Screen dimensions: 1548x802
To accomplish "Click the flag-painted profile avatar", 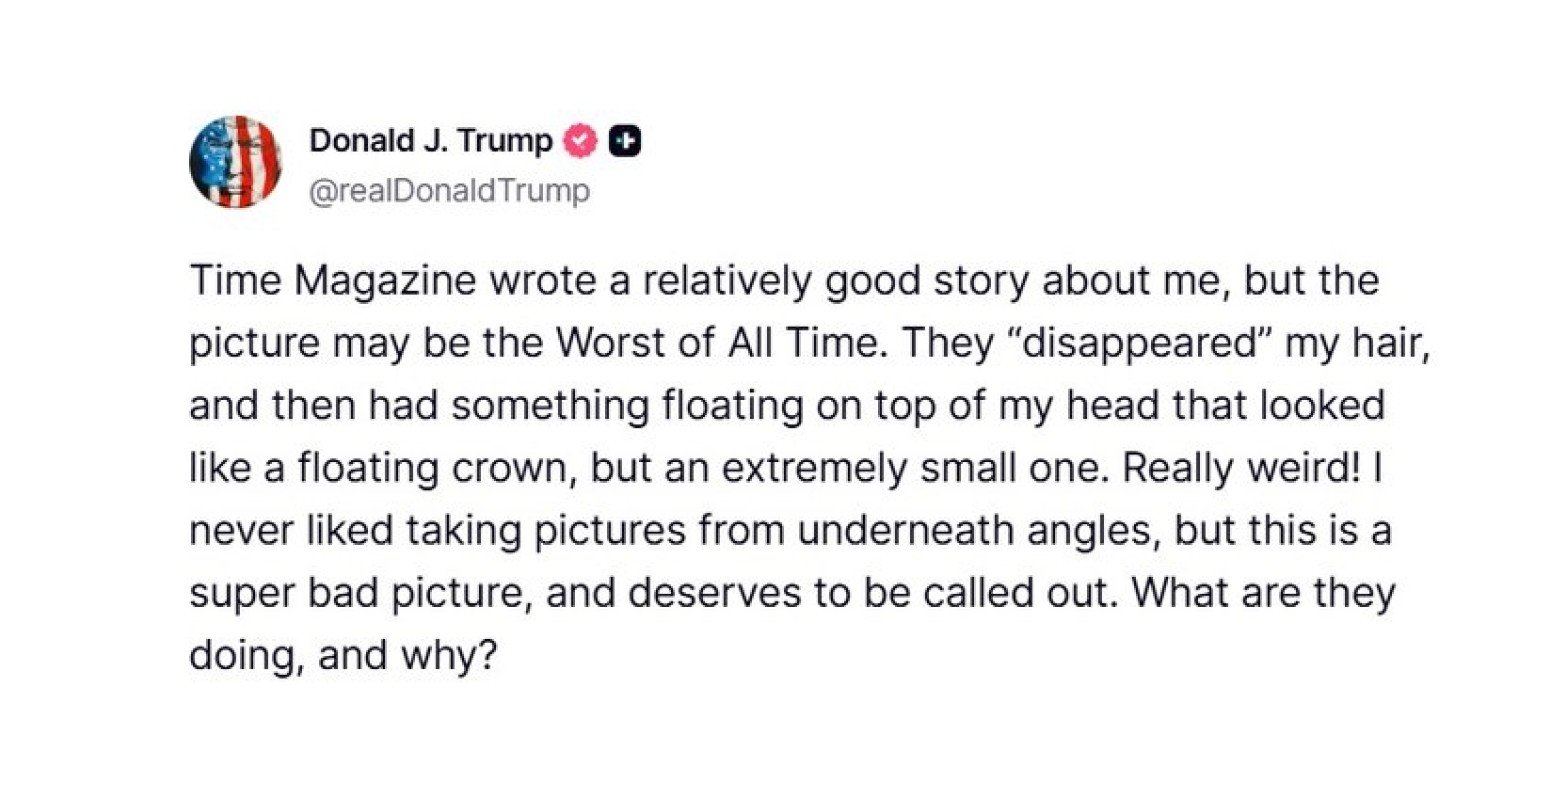I will pos(235,162).
